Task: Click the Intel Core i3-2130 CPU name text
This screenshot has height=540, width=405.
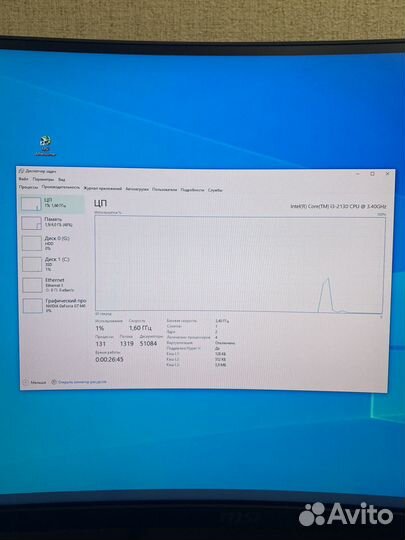Action: coord(338,206)
